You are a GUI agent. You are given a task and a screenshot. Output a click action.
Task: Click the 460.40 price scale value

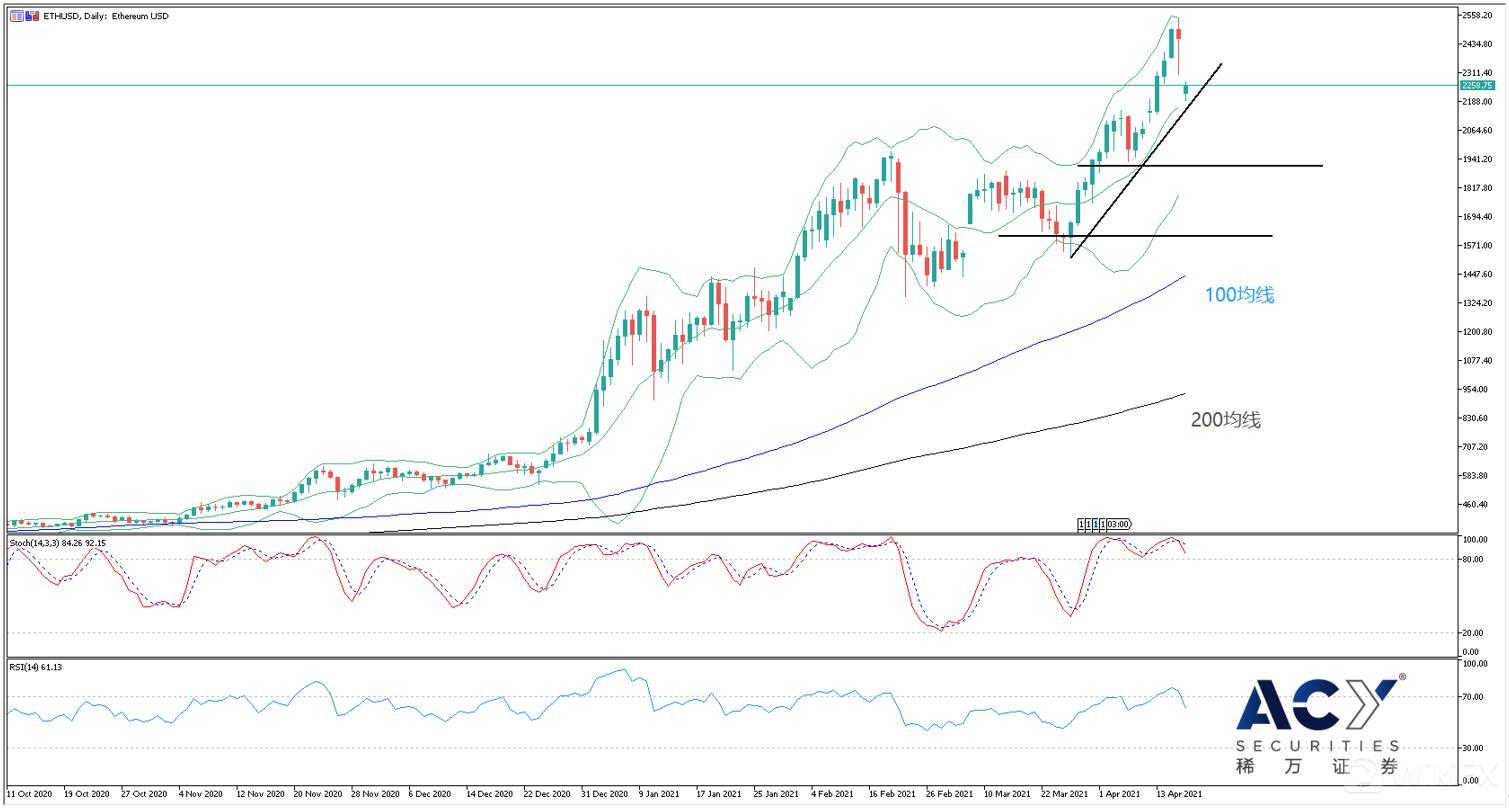(1474, 504)
